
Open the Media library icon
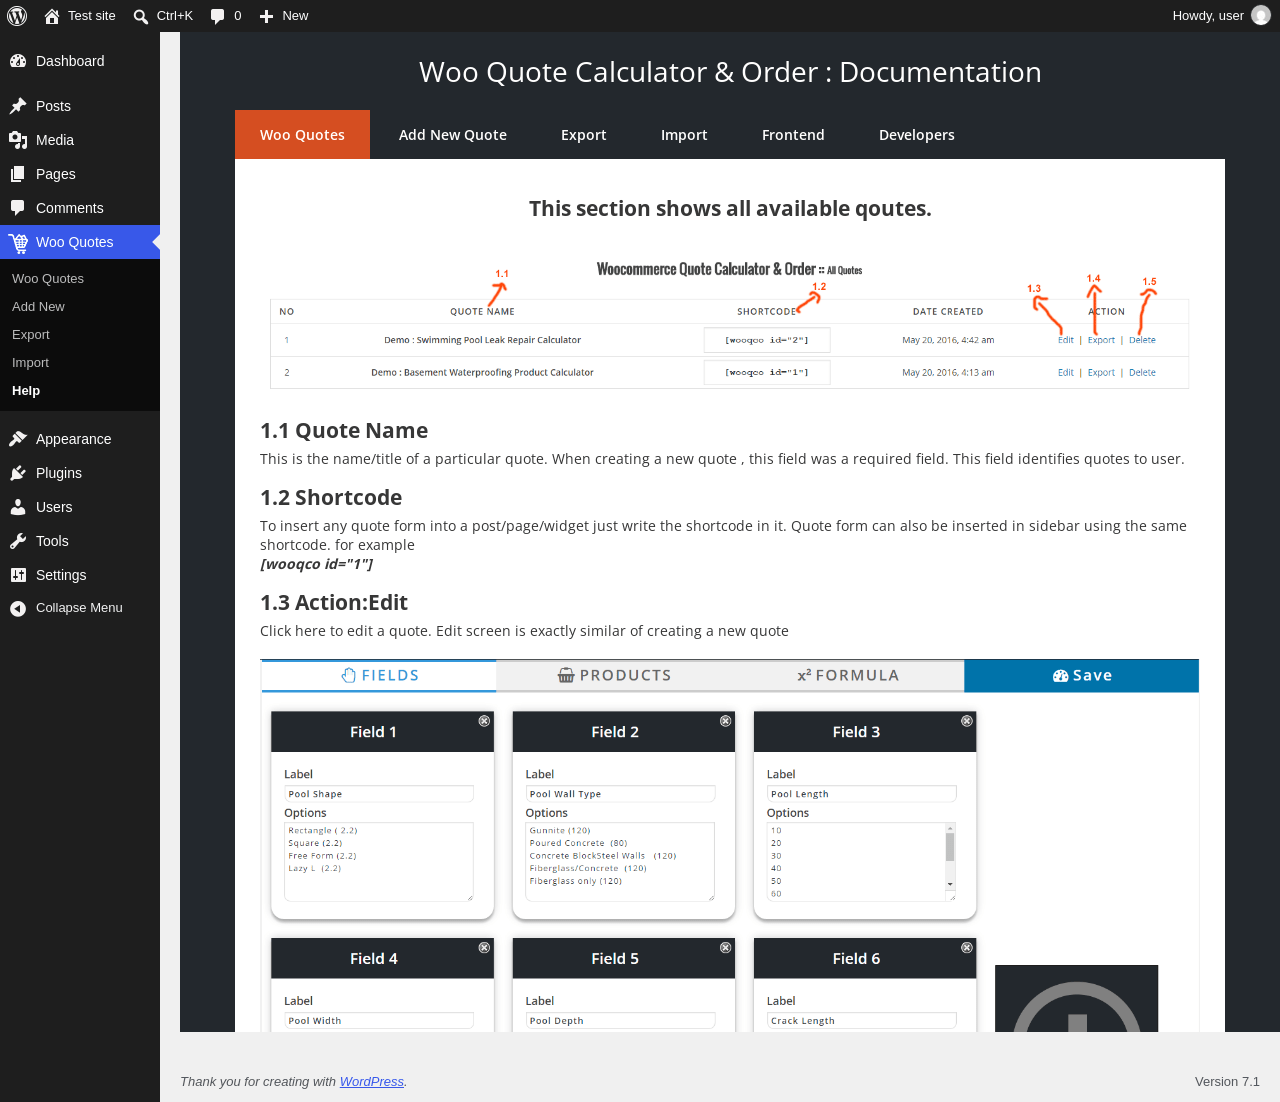[18, 140]
